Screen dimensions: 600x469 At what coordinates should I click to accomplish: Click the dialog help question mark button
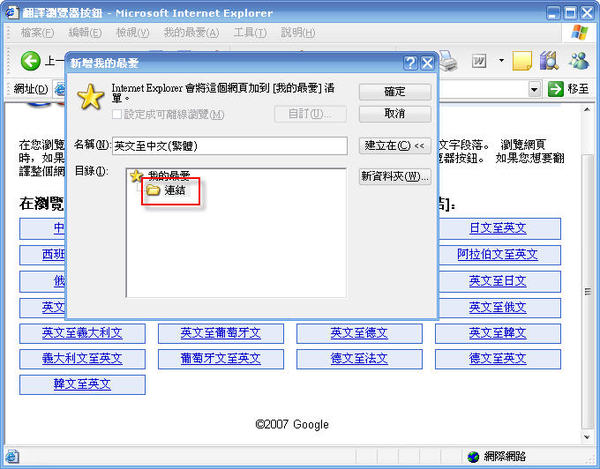pyautogui.click(x=410, y=63)
